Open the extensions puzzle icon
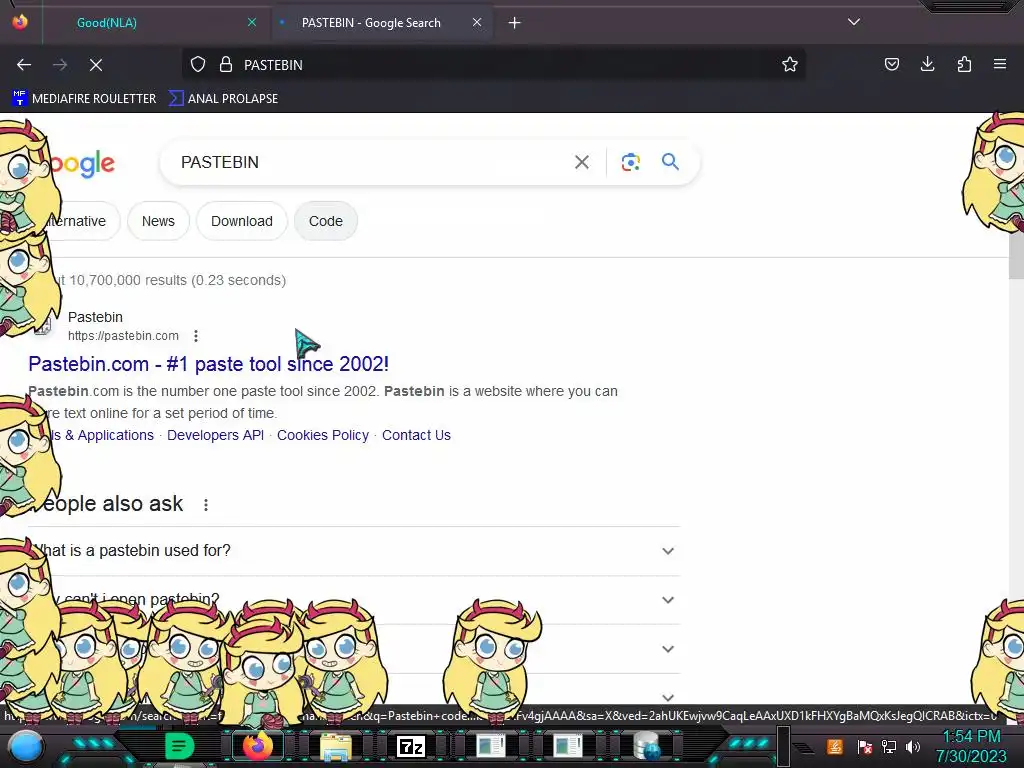 click(964, 65)
